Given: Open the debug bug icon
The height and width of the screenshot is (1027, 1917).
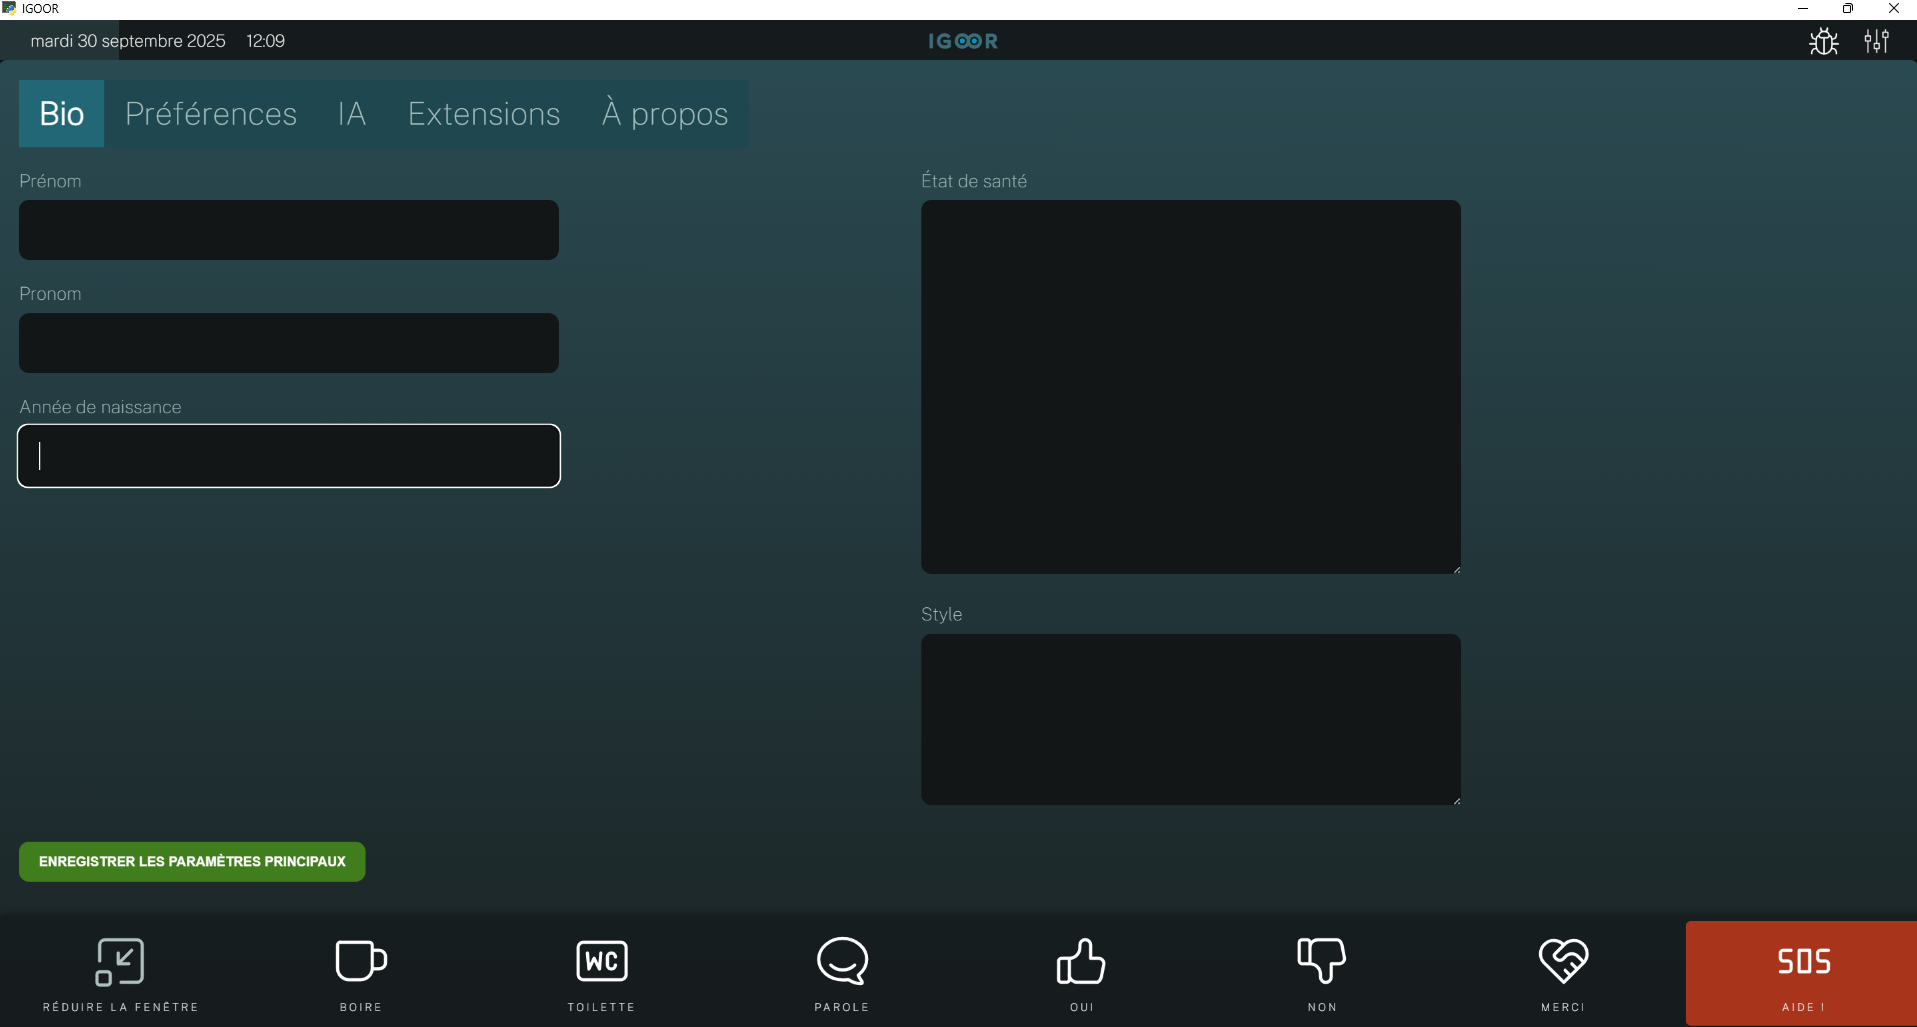Looking at the screenshot, I should [x=1824, y=41].
